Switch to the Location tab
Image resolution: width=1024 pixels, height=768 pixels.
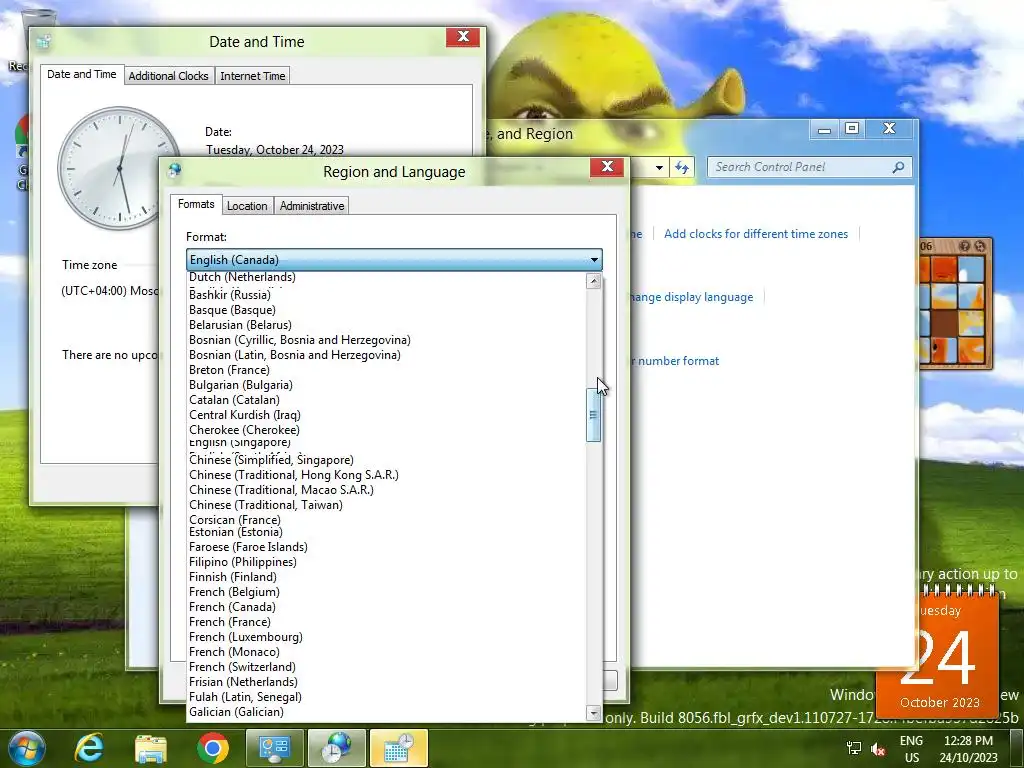click(x=247, y=206)
